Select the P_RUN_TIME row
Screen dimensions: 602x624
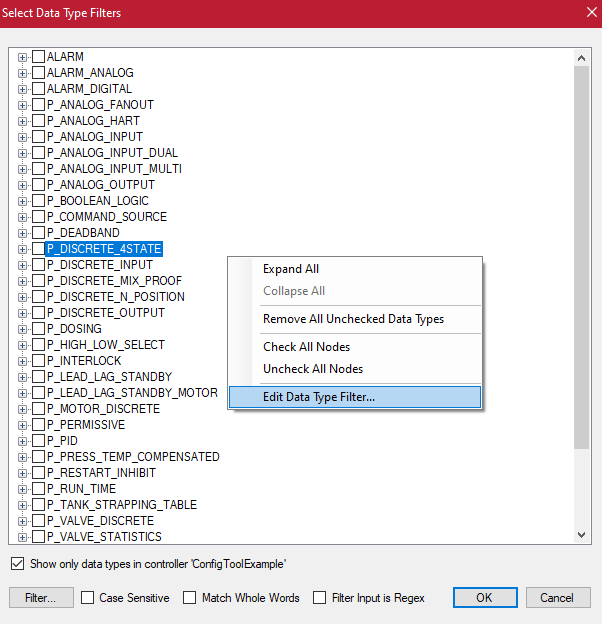point(82,489)
